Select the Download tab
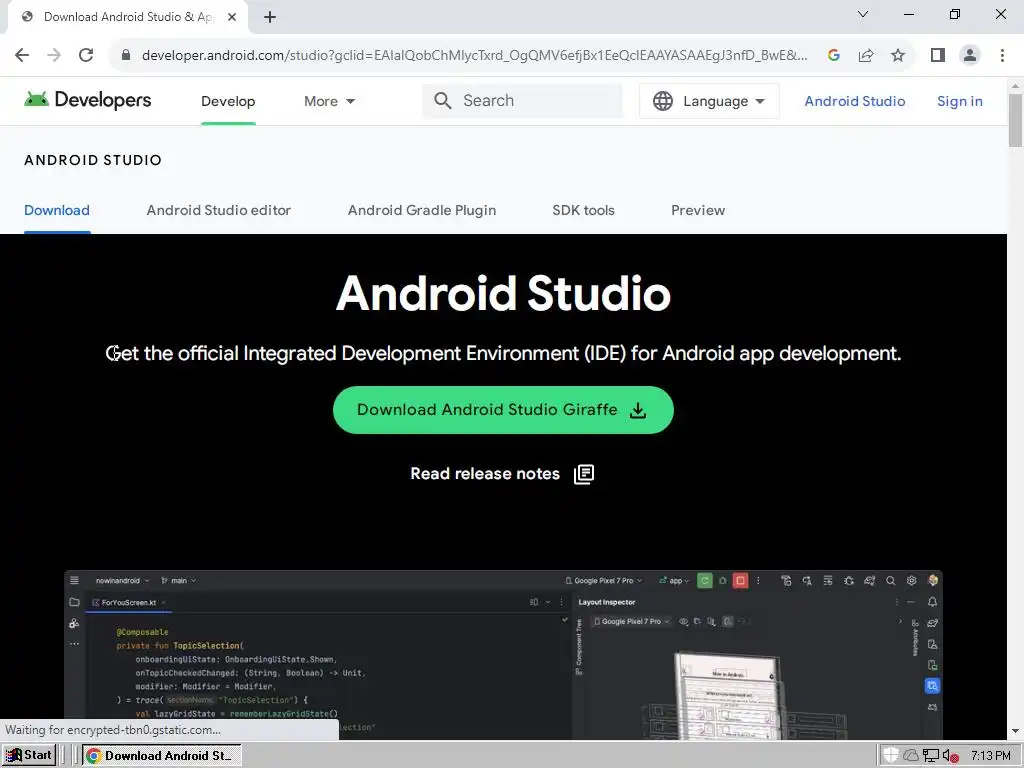1024x768 pixels. pos(57,210)
